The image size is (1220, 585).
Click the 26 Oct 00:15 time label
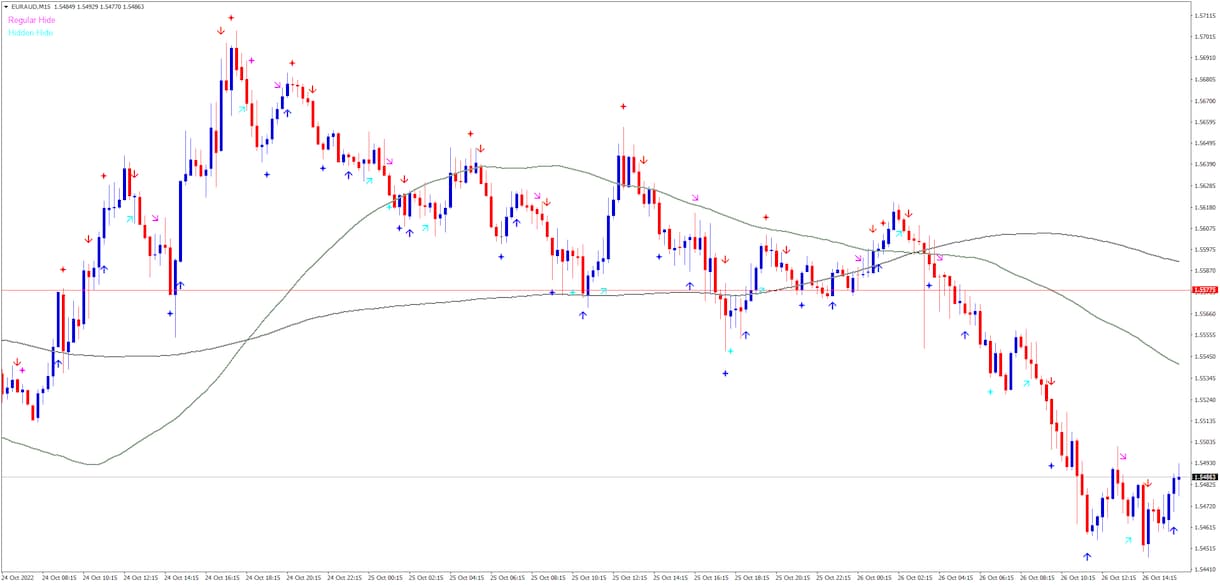tap(876, 577)
